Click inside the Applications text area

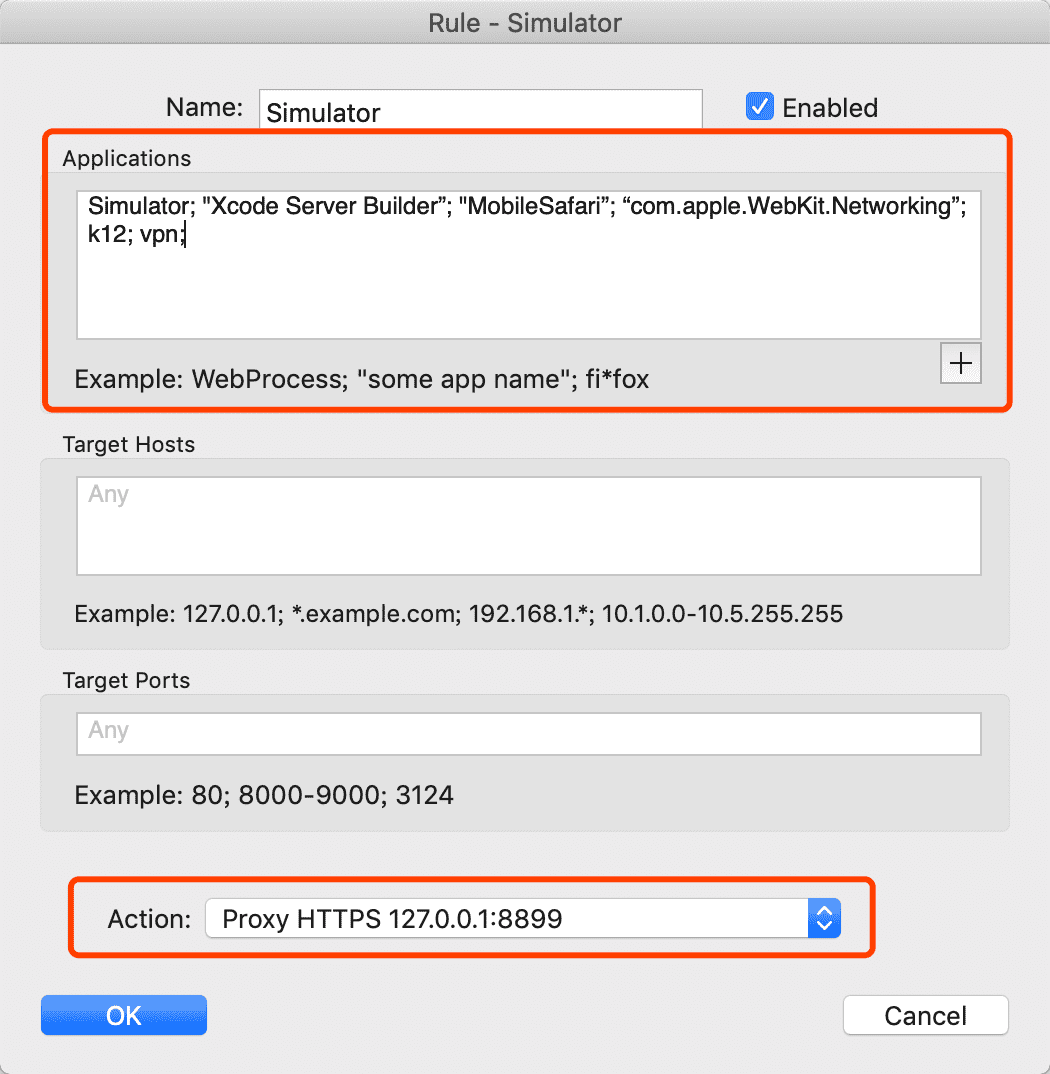[529, 264]
